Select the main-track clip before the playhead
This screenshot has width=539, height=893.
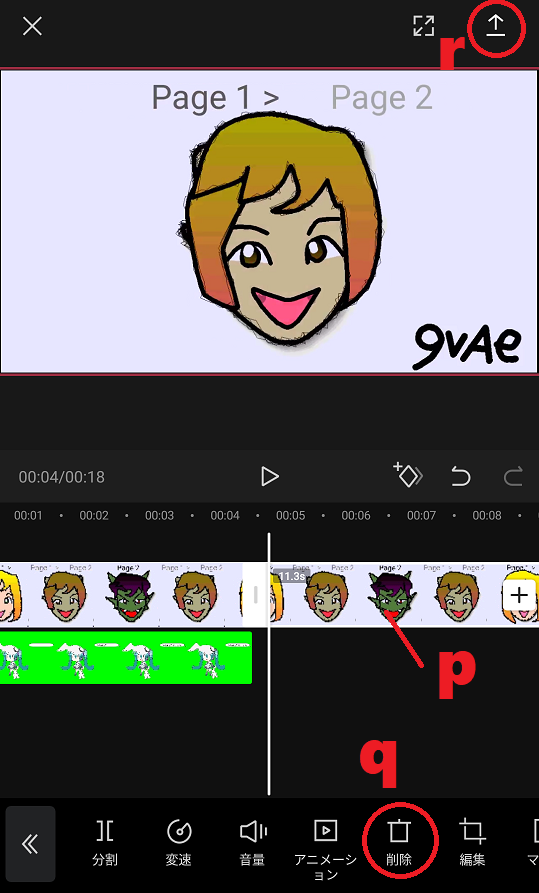click(121, 595)
